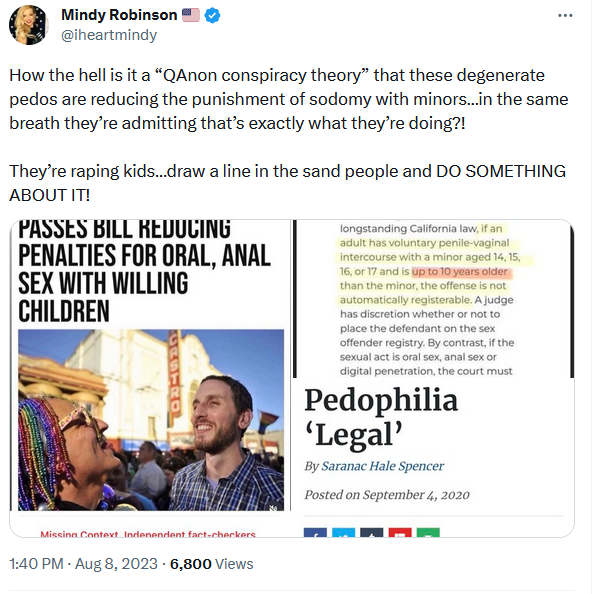
Task: Click the red Flipboard share square
Action: click(400, 532)
